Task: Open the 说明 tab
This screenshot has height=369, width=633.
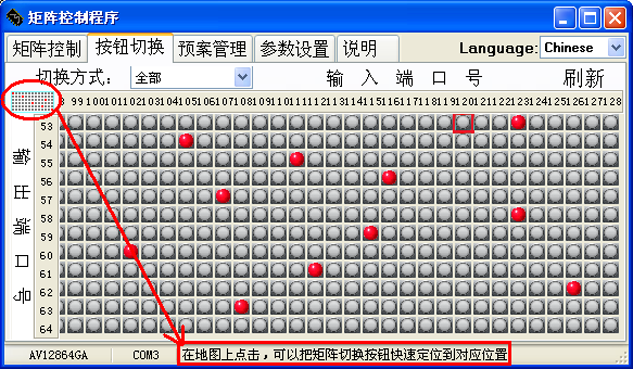Action: click(367, 49)
